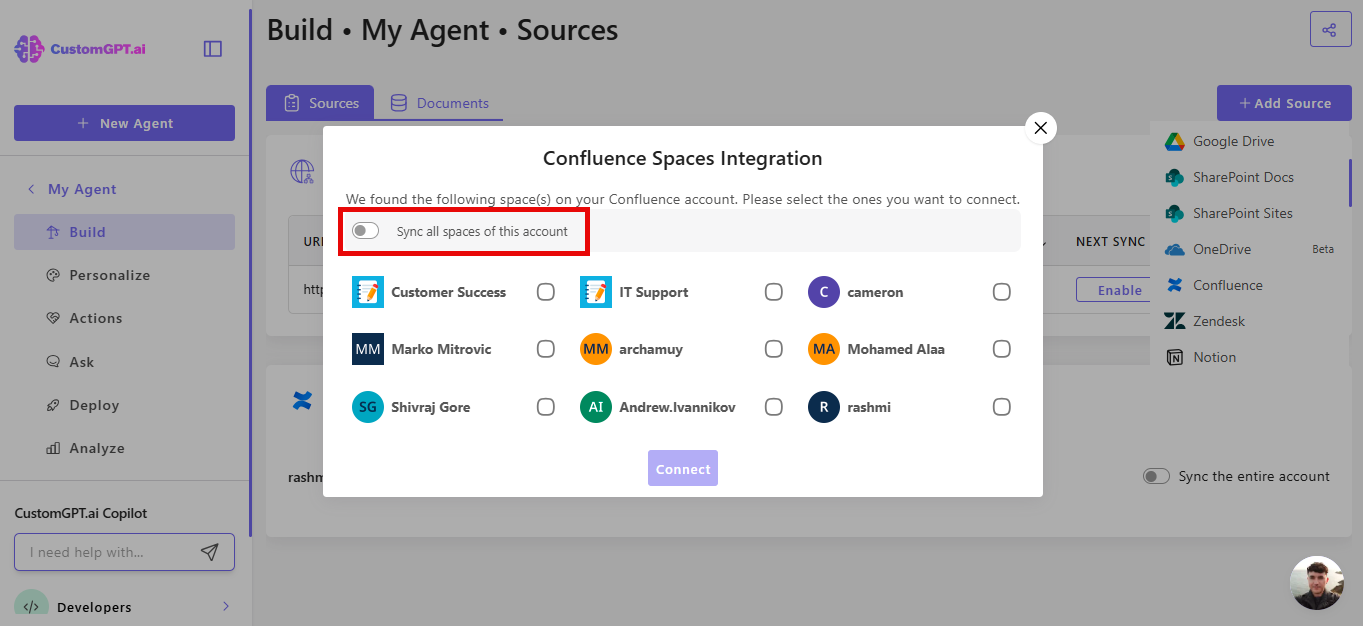Check the Customer Success space checkbox
This screenshot has height=626, width=1363.
pyautogui.click(x=545, y=291)
